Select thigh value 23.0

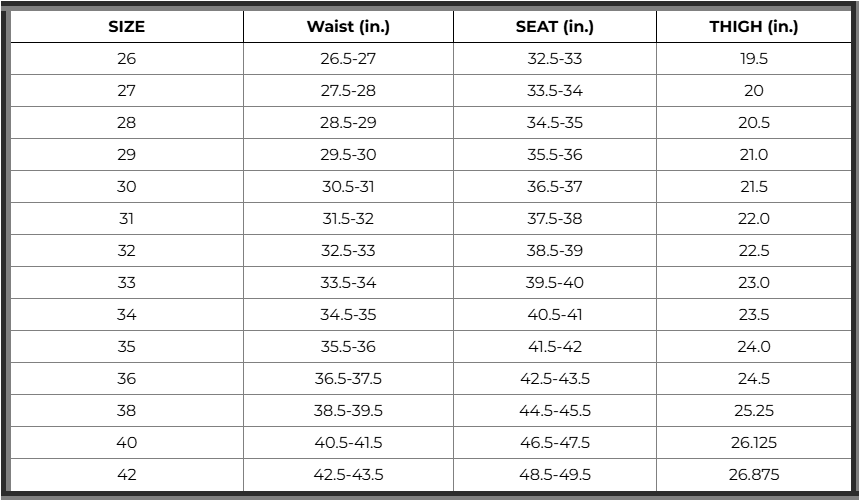point(754,283)
